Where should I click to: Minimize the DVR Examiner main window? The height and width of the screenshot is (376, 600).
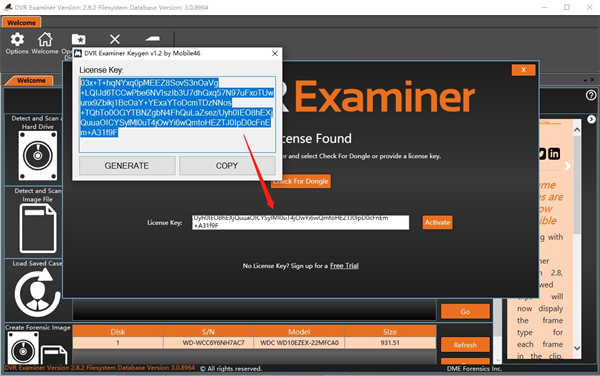(x=545, y=7)
